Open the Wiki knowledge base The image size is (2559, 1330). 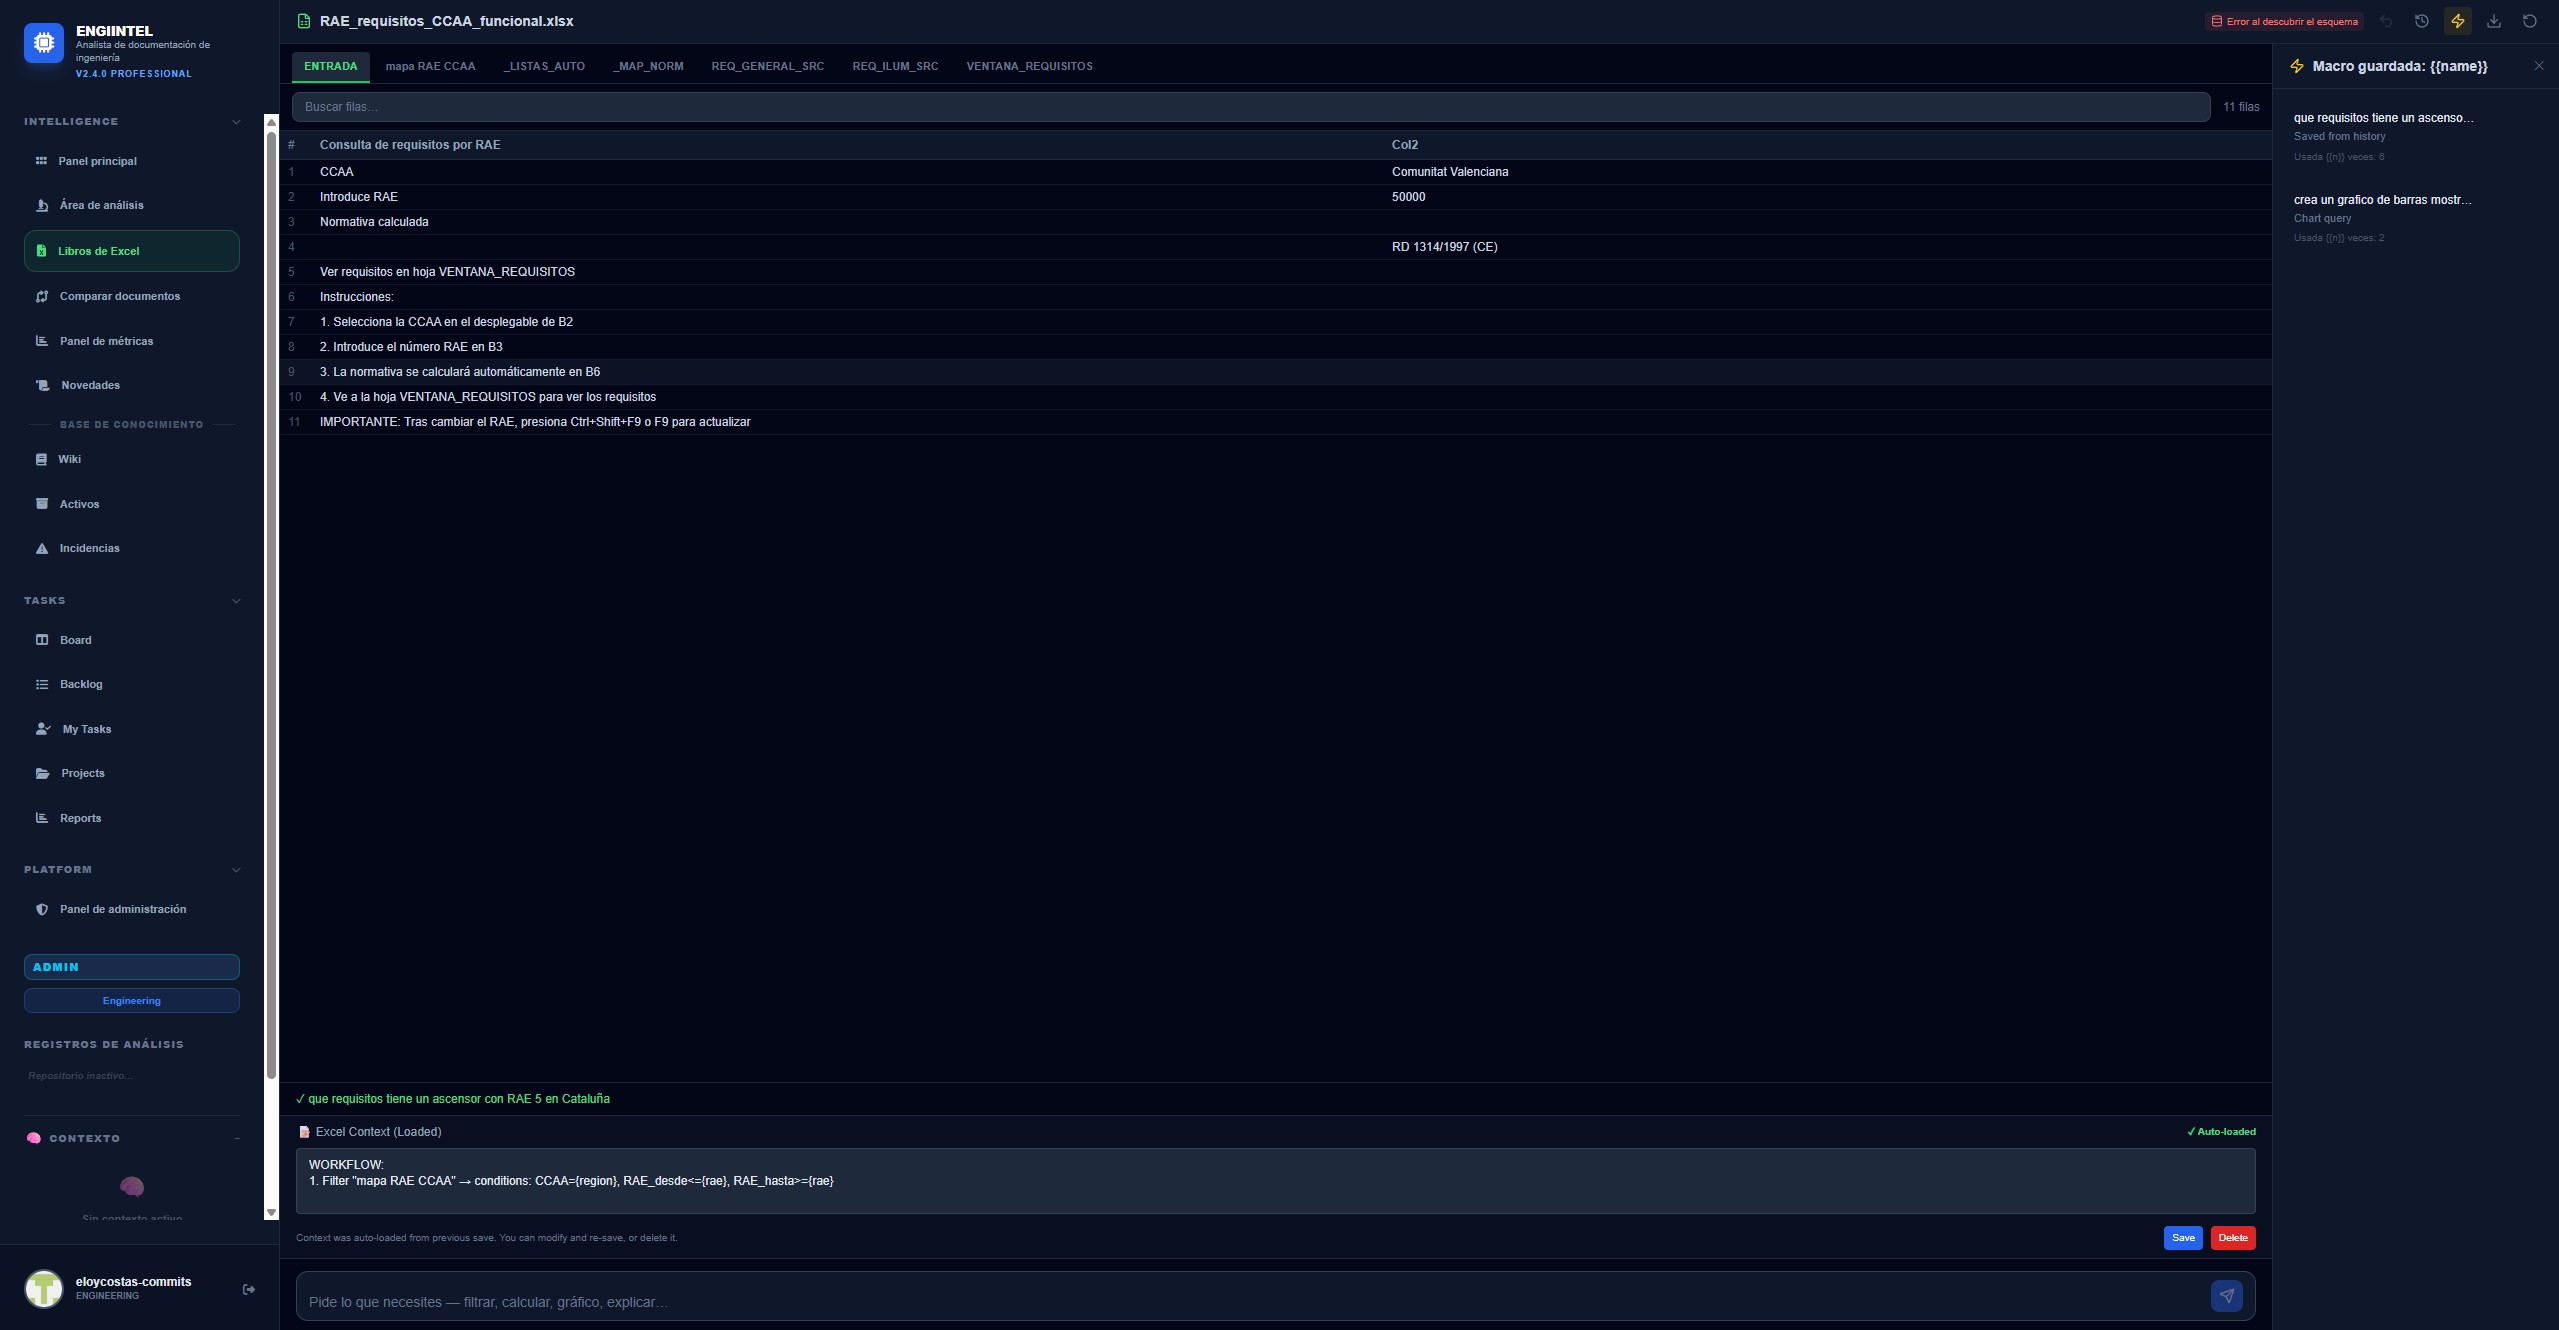(132, 459)
